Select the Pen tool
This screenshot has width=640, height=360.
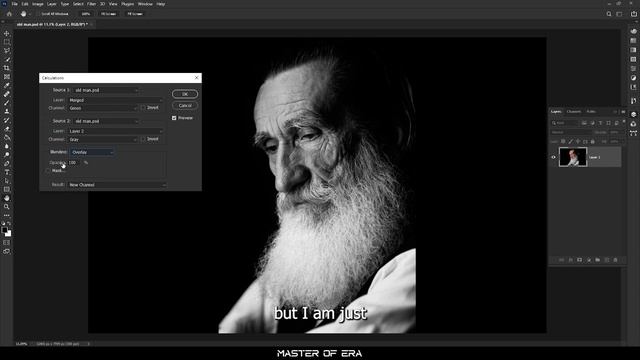pos(7,163)
